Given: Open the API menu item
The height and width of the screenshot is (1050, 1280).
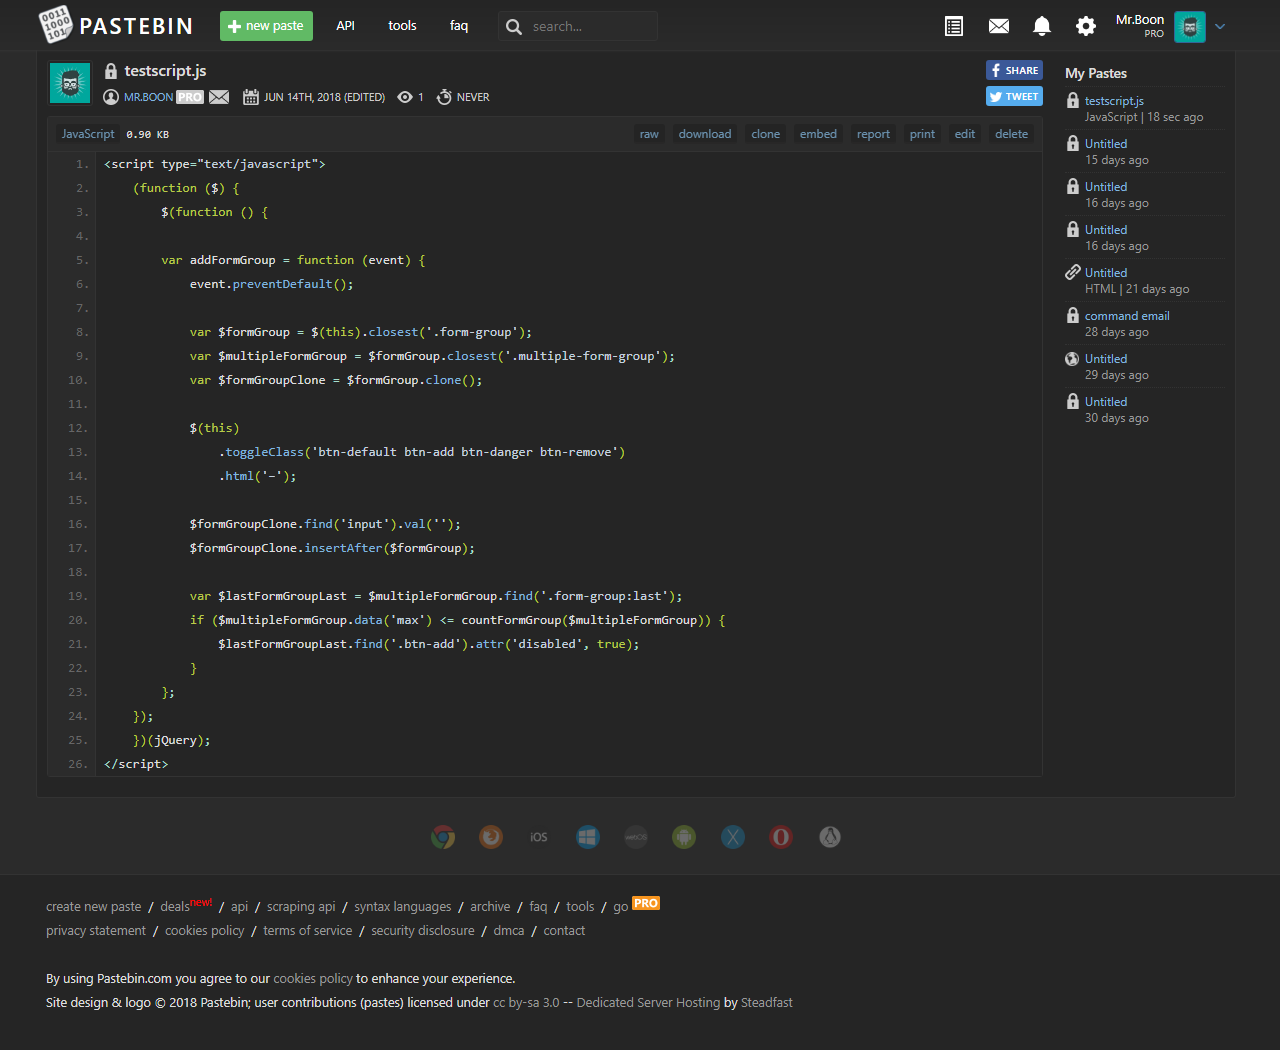Looking at the screenshot, I should coord(345,26).
